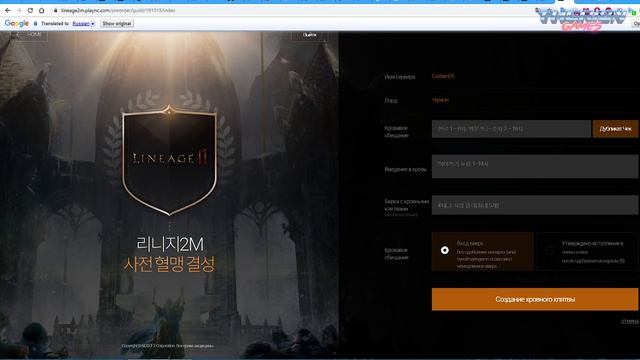Focus the introduction text field

[535, 166]
